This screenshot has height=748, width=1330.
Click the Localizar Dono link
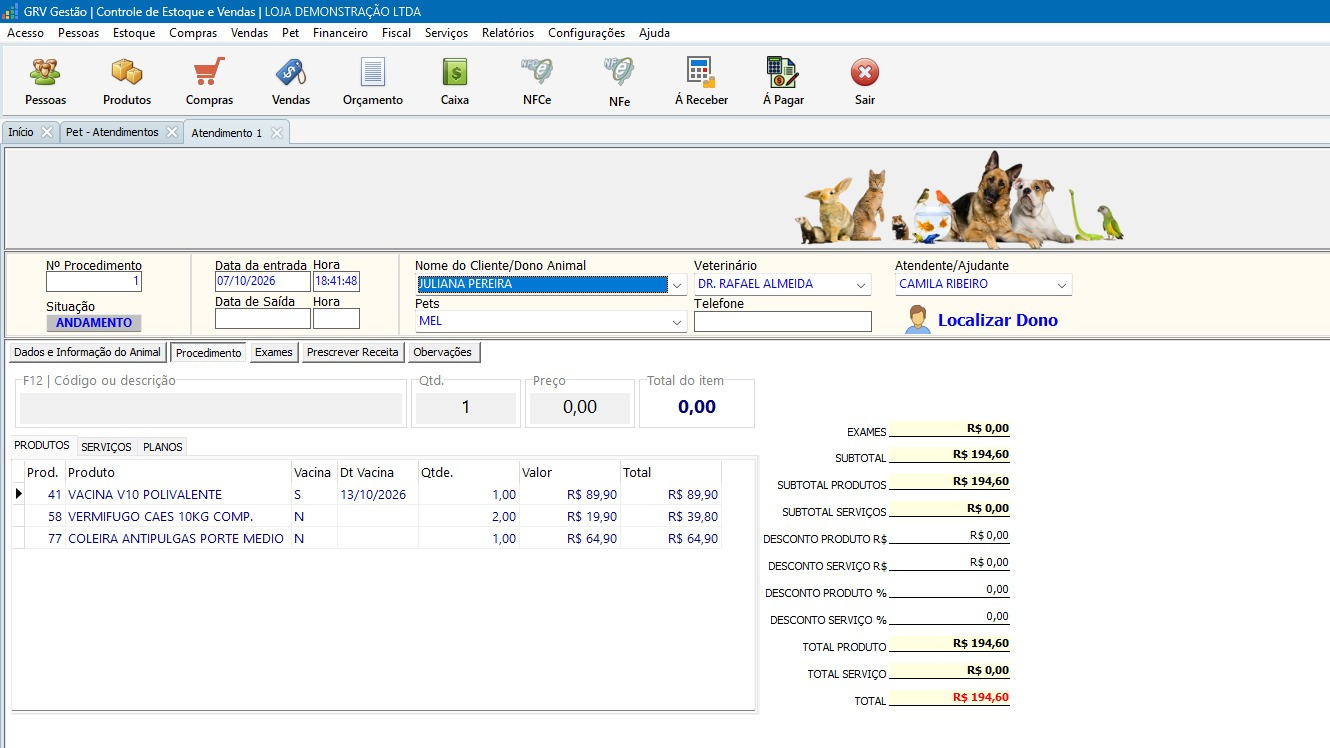tap(997, 321)
